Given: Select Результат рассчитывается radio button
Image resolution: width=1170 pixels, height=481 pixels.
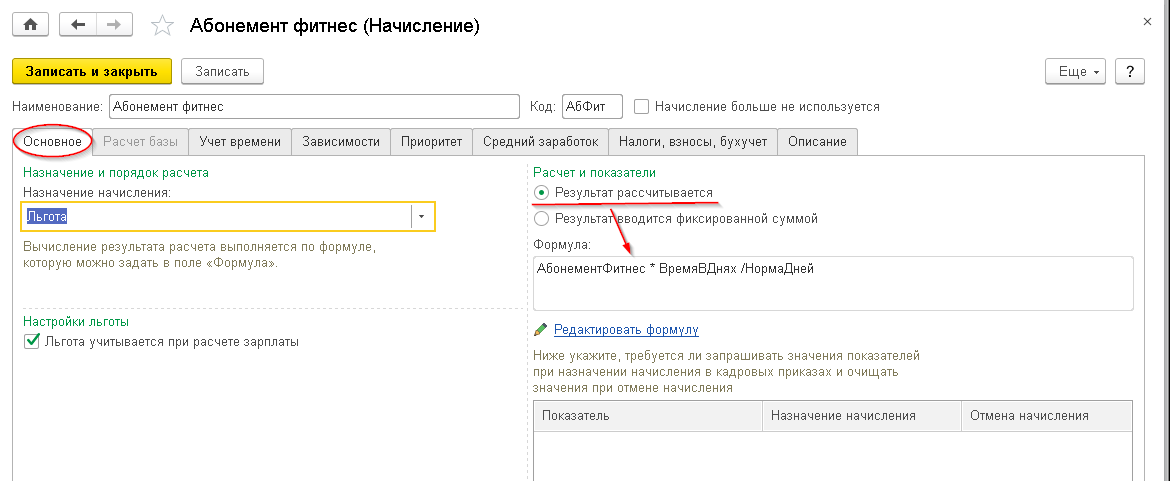Looking at the screenshot, I should point(542,192).
